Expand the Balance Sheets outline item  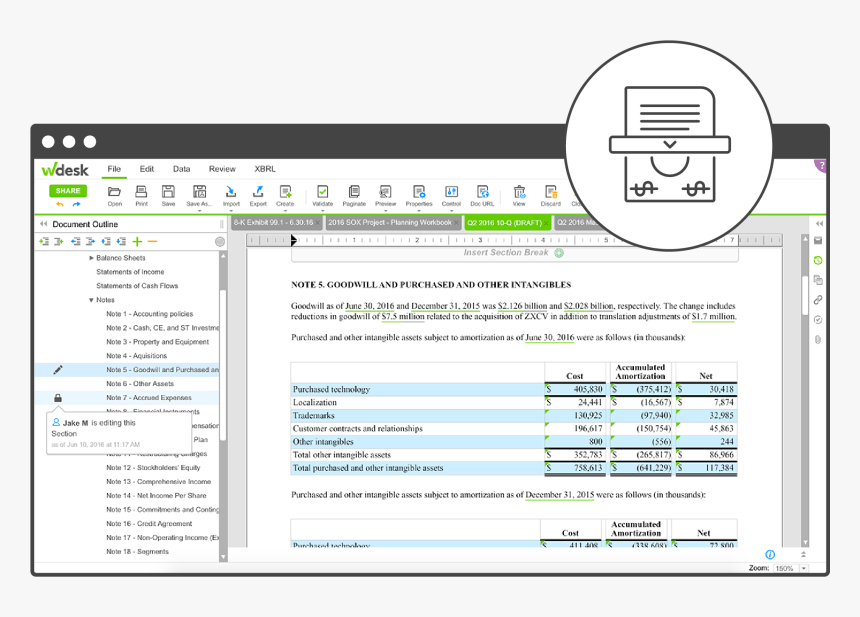tap(92, 258)
